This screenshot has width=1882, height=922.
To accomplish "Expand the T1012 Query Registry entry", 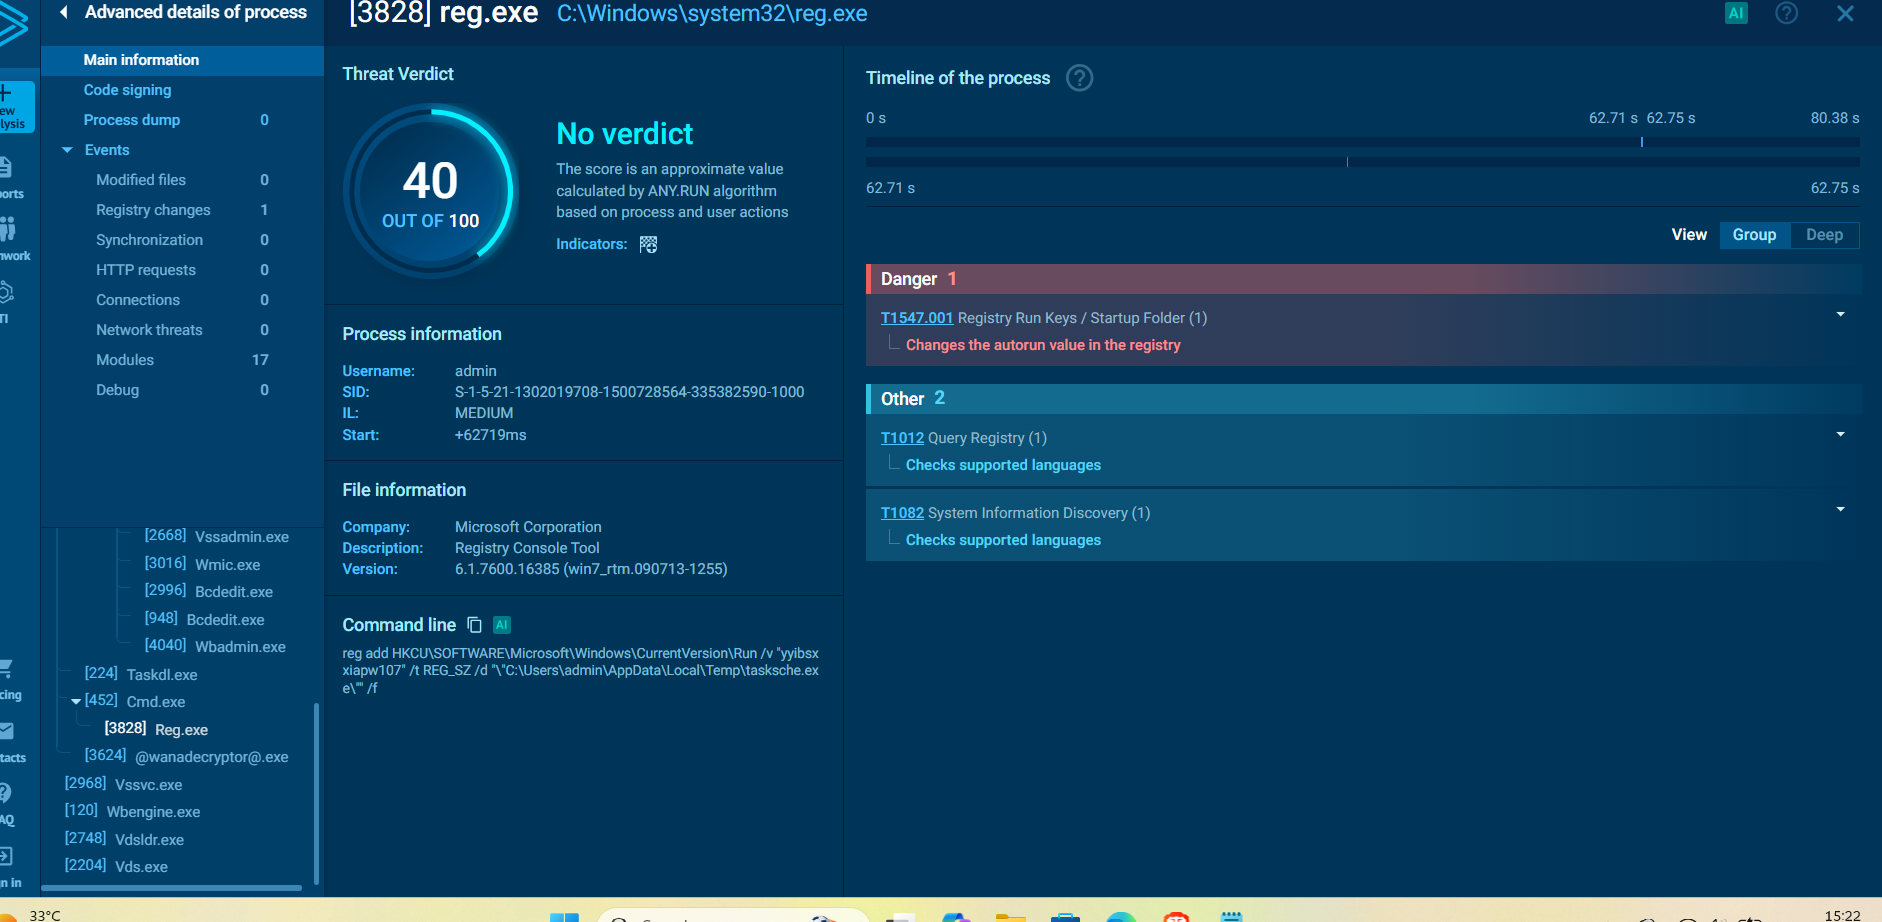I will (1840, 435).
